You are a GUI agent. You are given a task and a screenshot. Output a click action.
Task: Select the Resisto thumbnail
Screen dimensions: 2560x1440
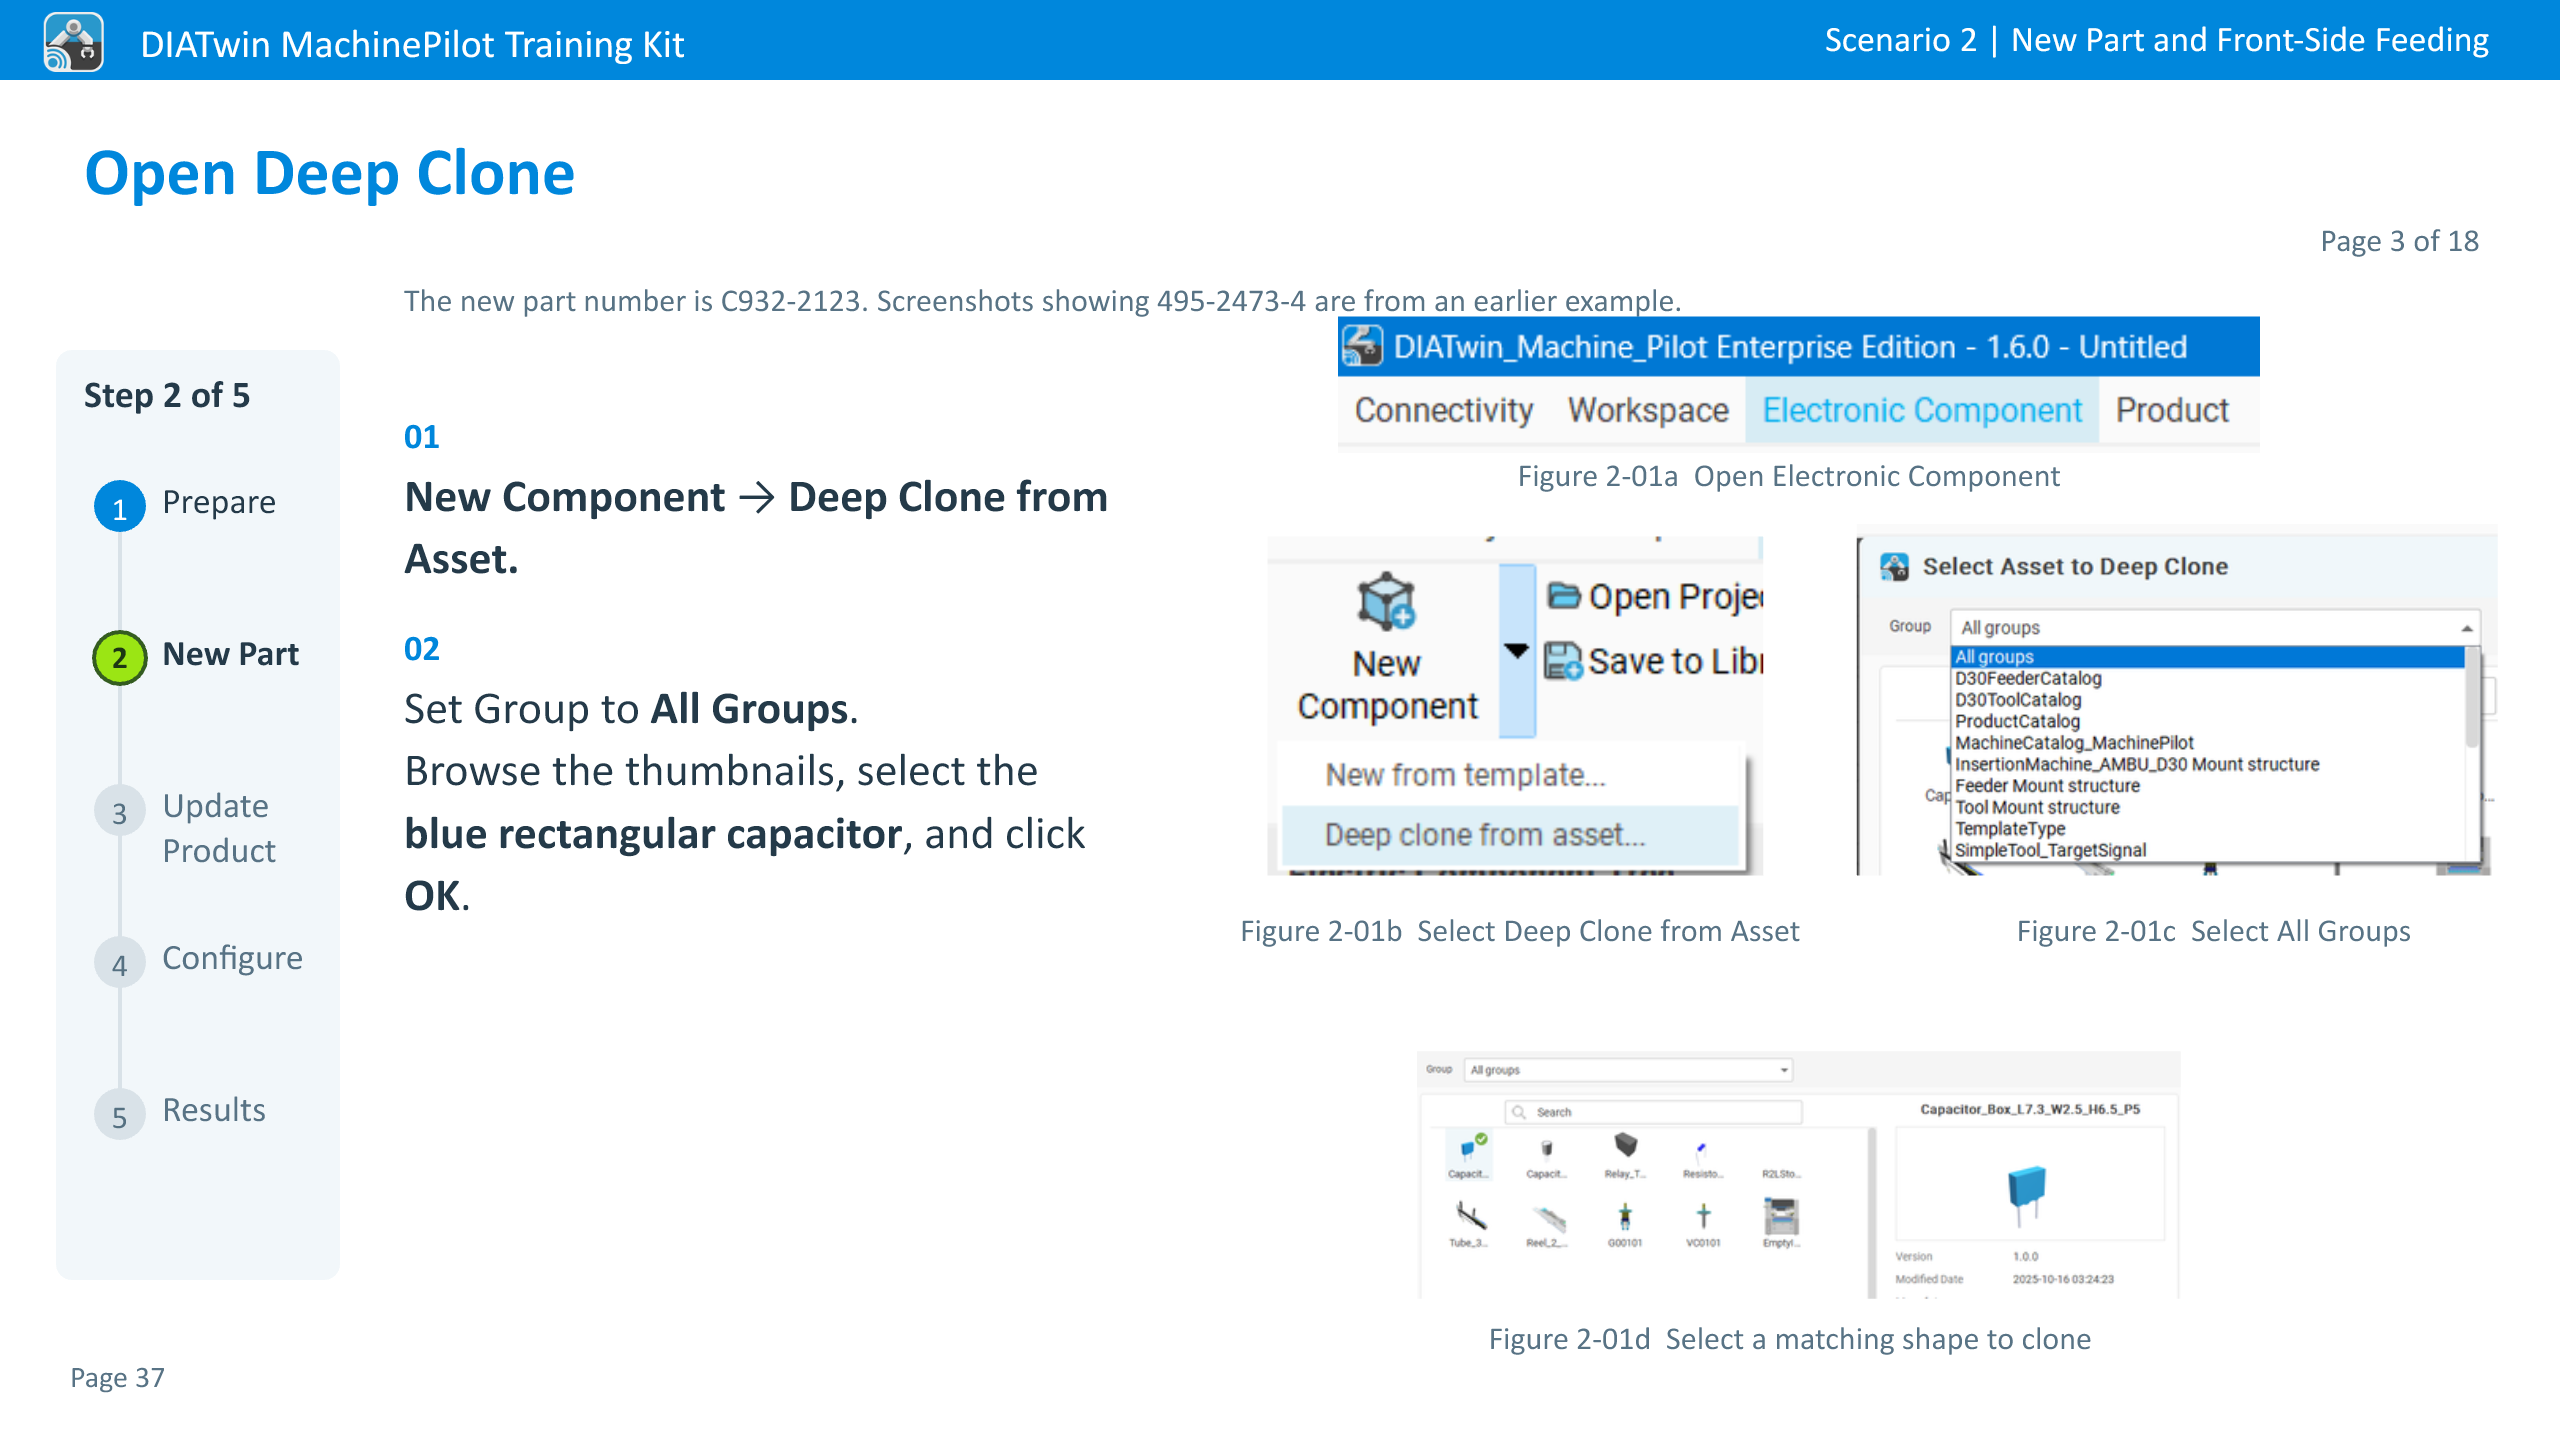coord(1702,1154)
